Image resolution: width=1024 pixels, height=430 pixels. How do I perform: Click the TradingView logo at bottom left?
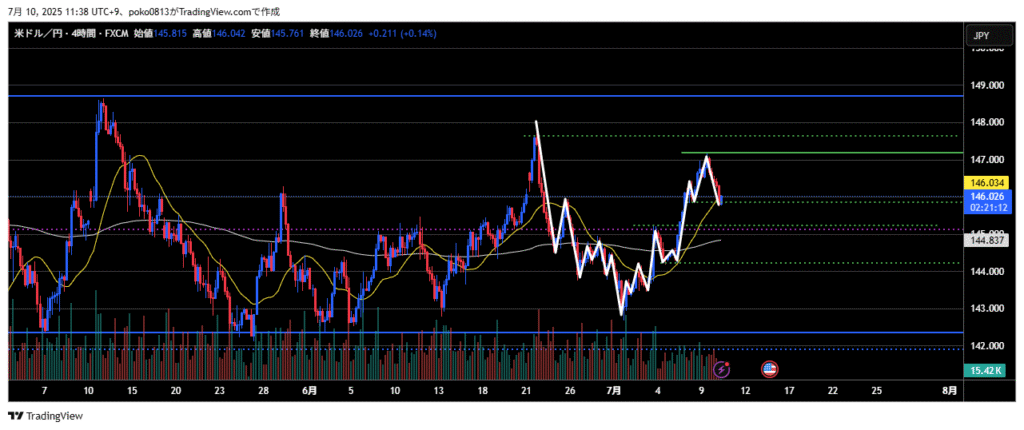click(46, 416)
